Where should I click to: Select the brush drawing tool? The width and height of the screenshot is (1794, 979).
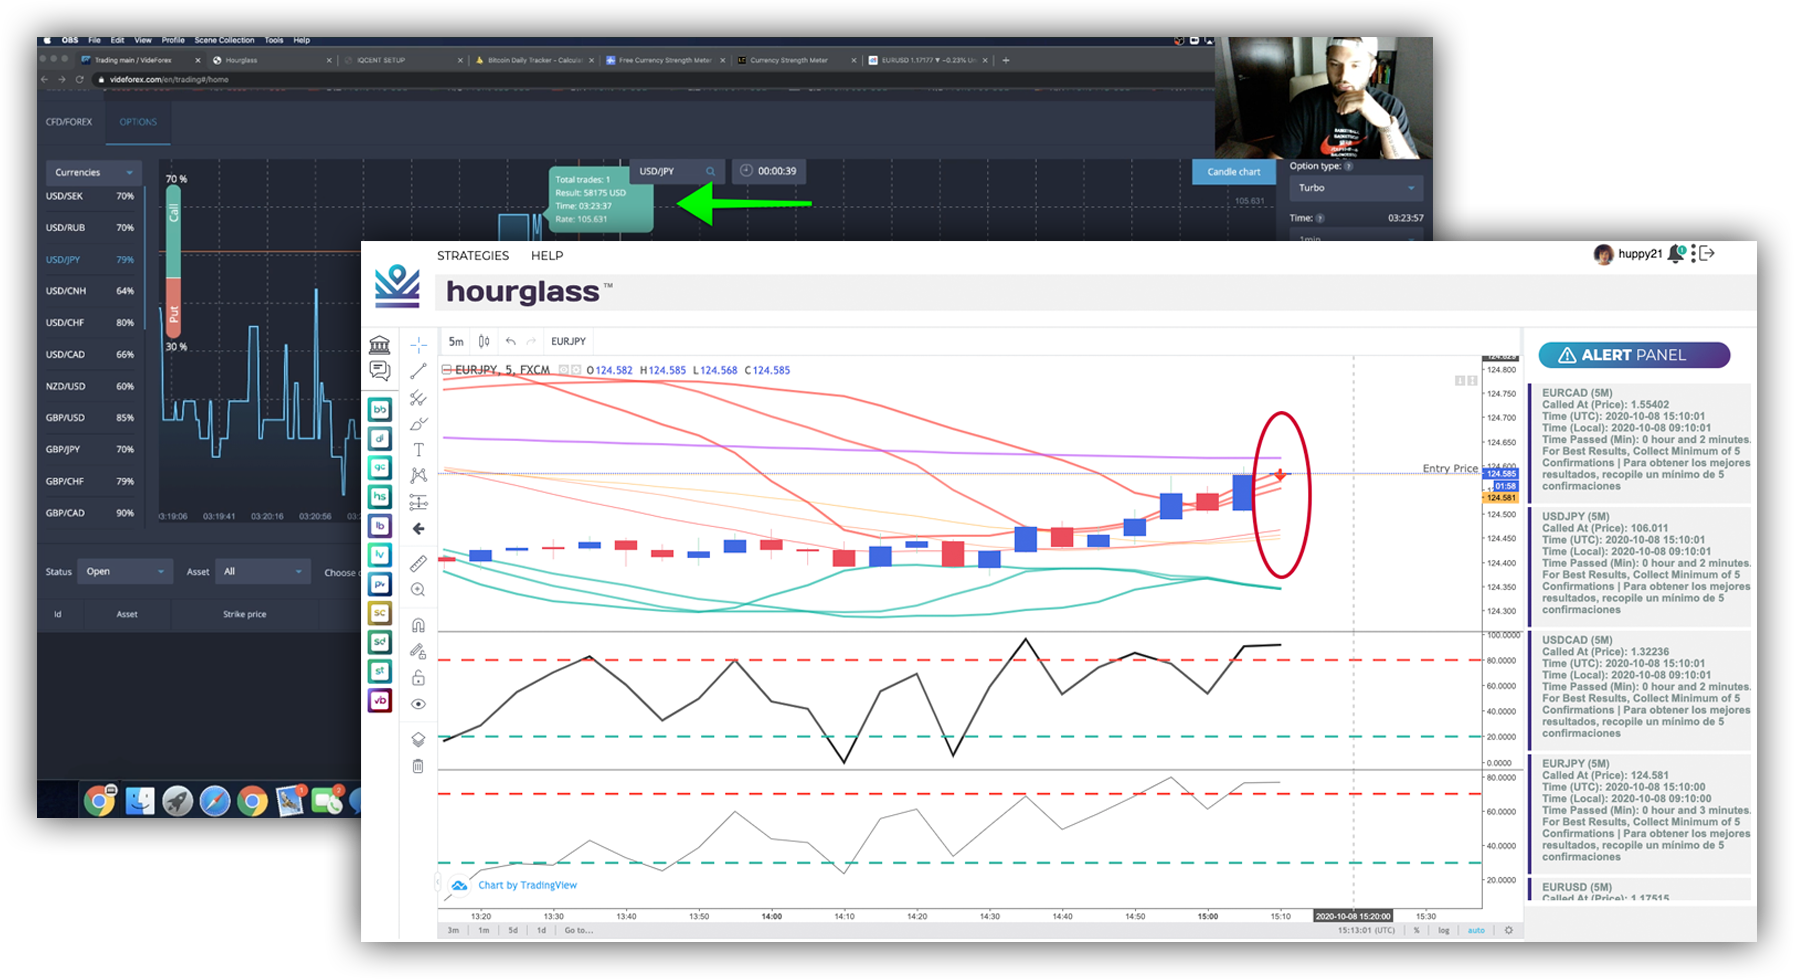pos(419,424)
